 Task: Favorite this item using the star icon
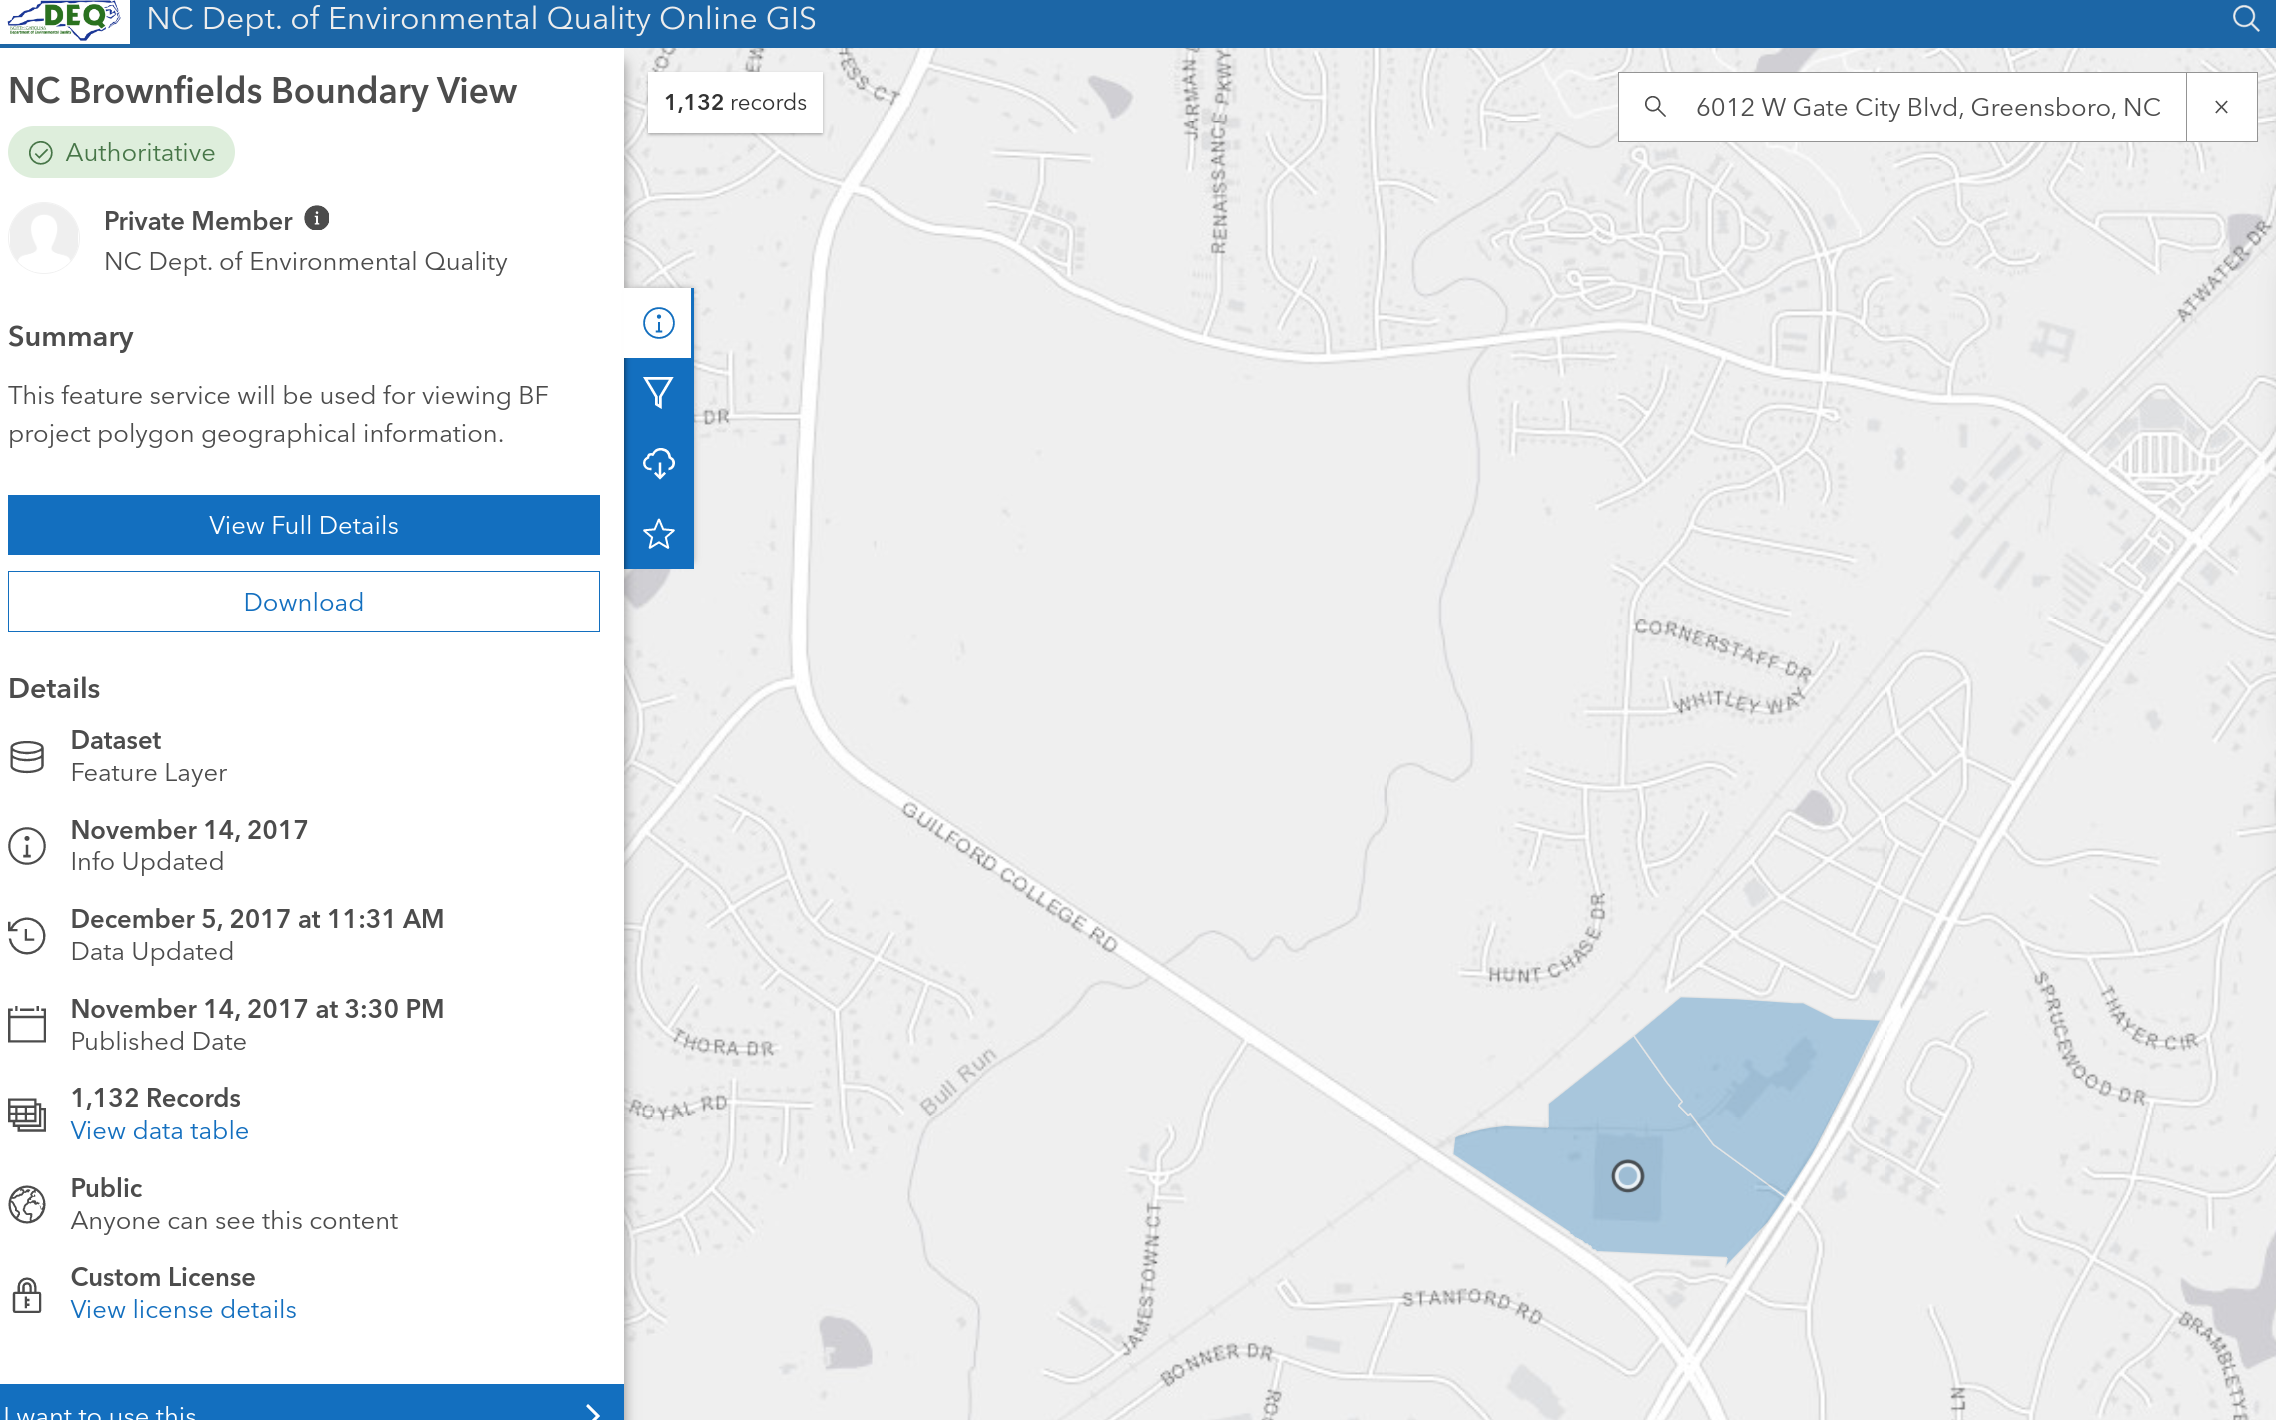pos(658,535)
